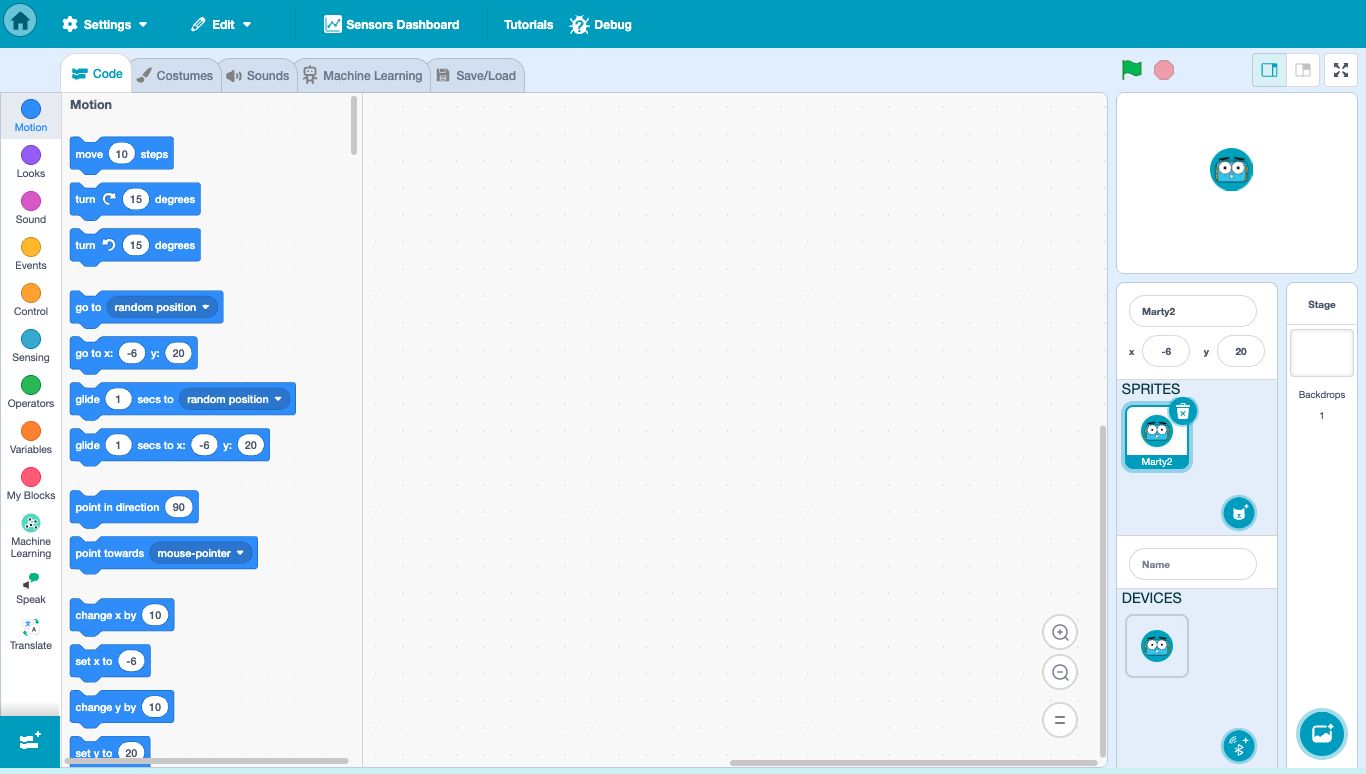Open the Translate block category
1366x774 pixels.
tap(31, 634)
